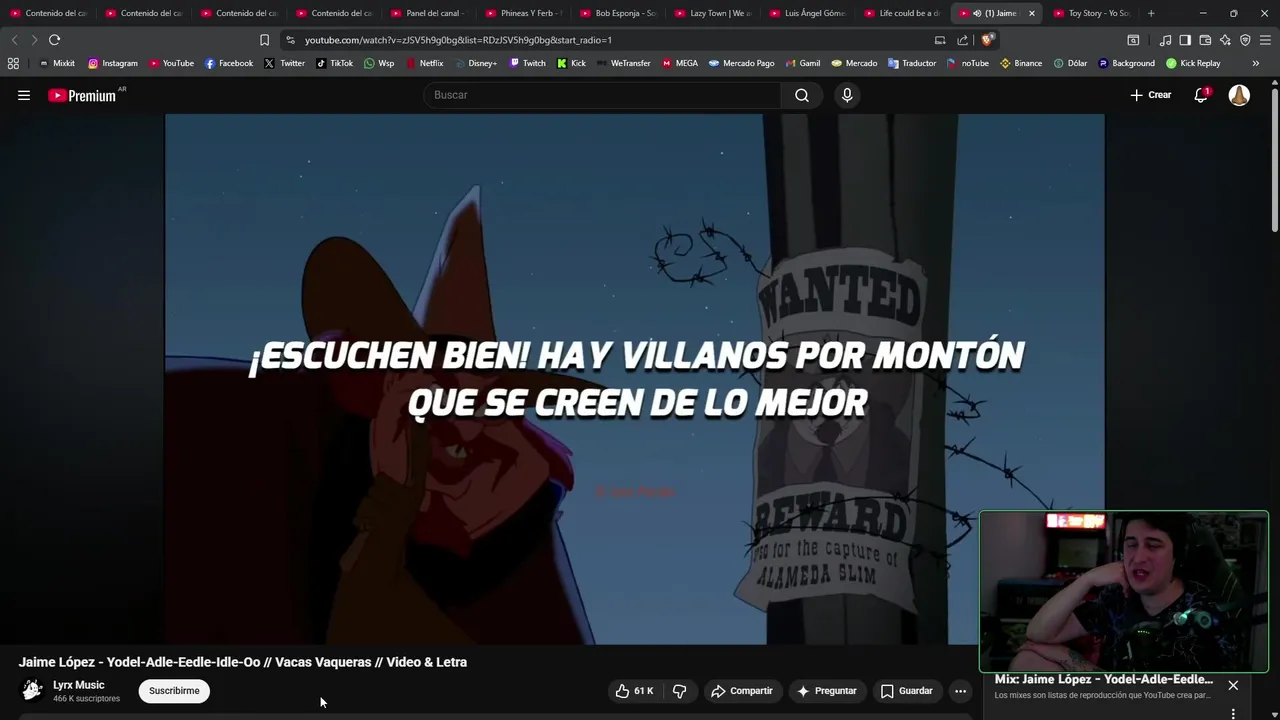Open browser apps grid icon
This screenshot has height=720, width=1280.
tap(13, 63)
